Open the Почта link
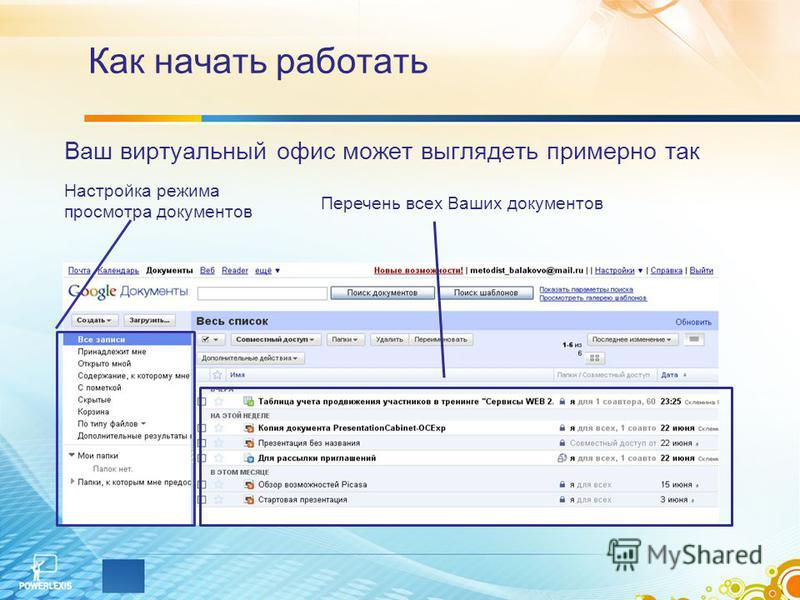The image size is (800, 600). (x=79, y=270)
